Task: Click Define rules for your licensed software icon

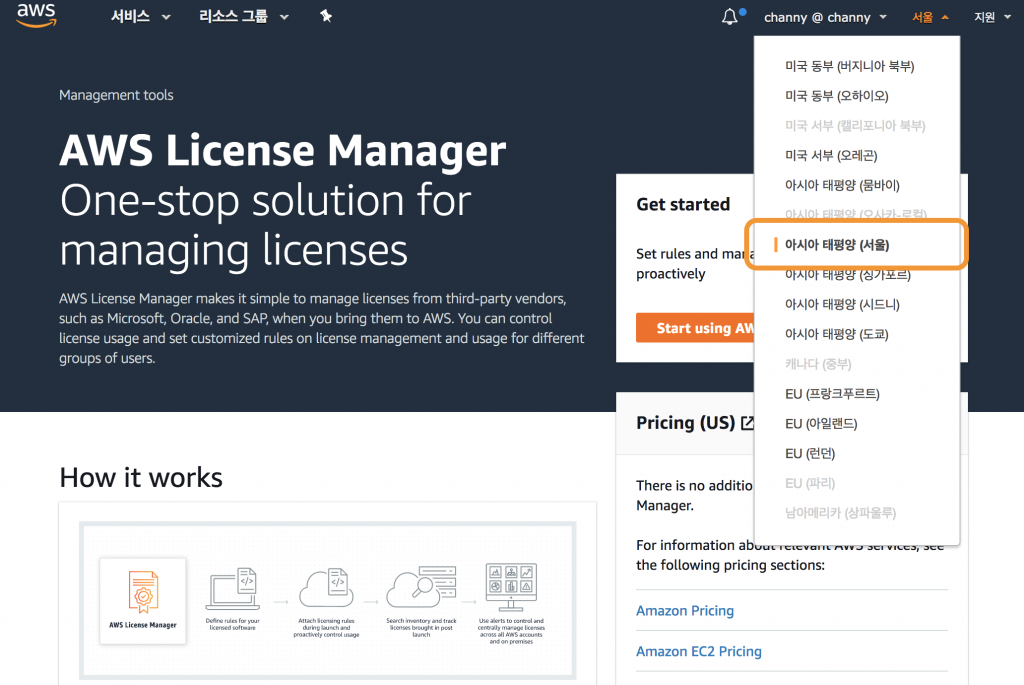Action: pos(233,589)
